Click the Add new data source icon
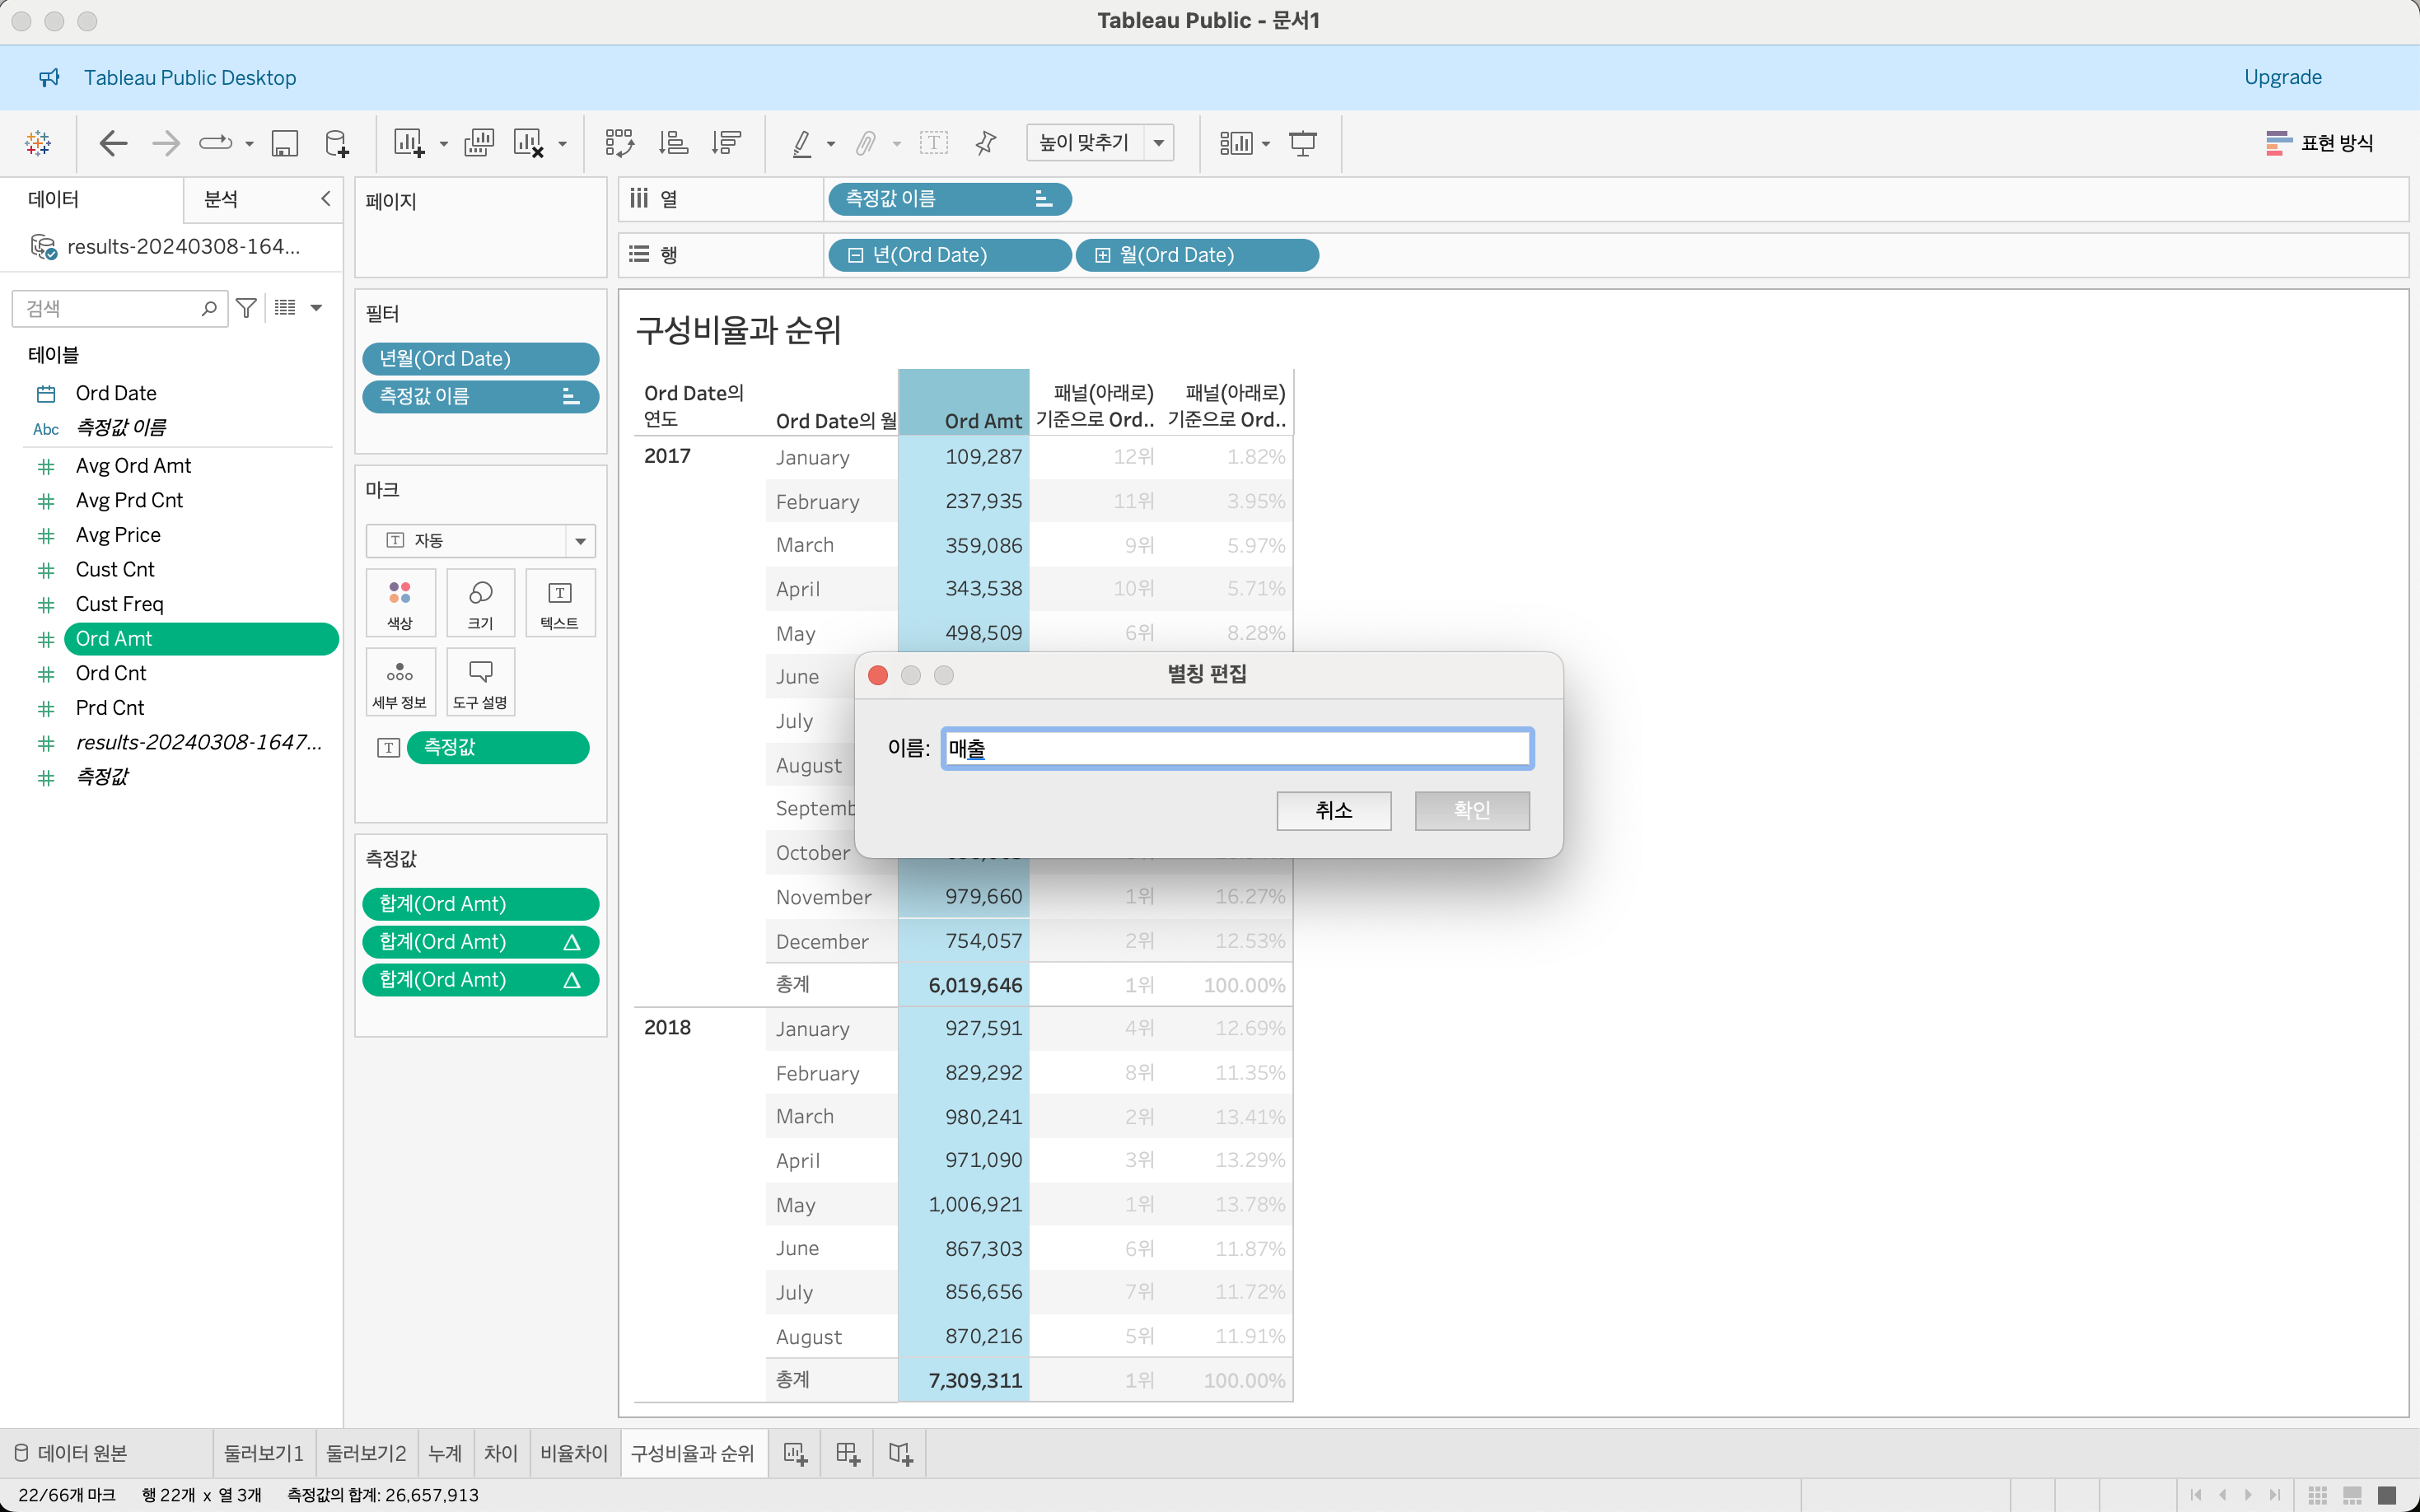This screenshot has width=2420, height=1512. click(337, 143)
